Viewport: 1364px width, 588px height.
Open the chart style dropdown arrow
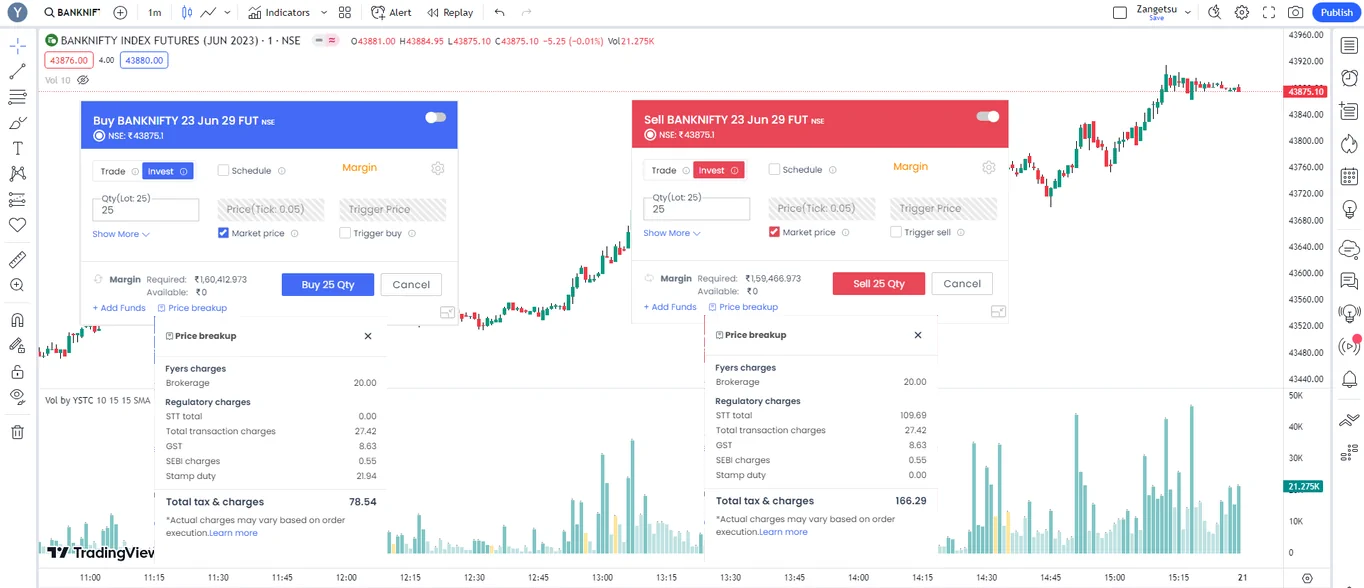(x=228, y=12)
